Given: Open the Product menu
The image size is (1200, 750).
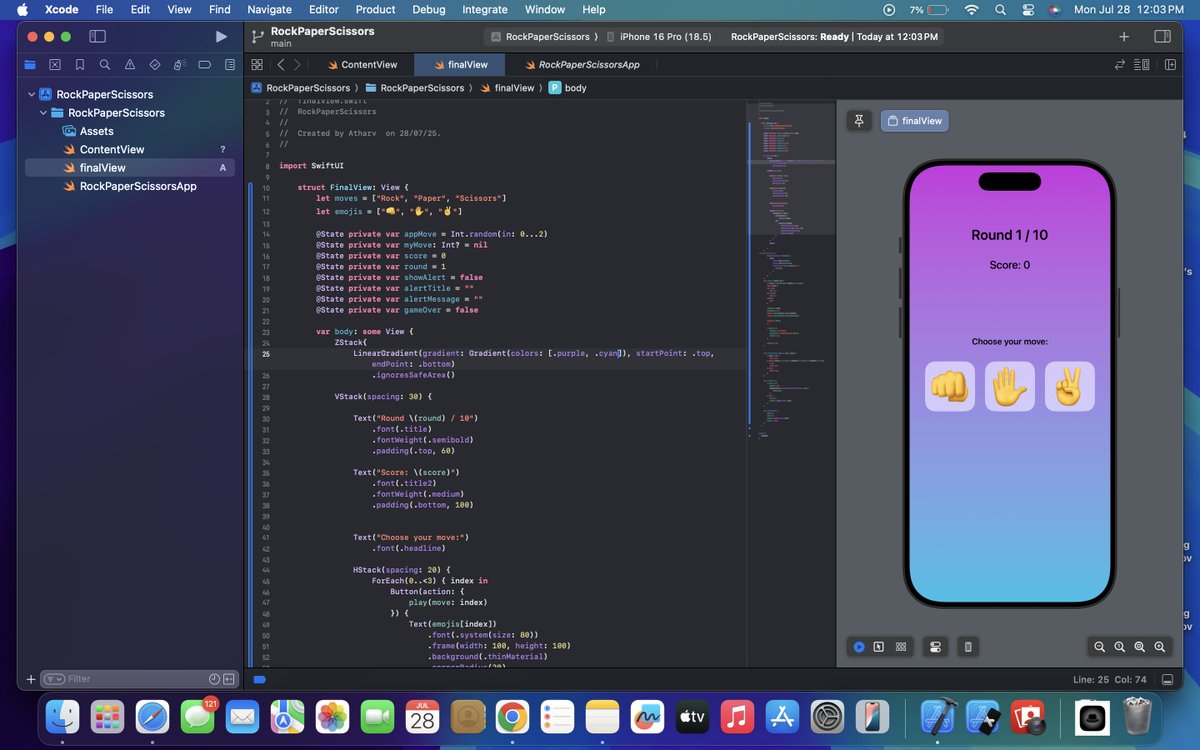Looking at the screenshot, I should tap(376, 10).
